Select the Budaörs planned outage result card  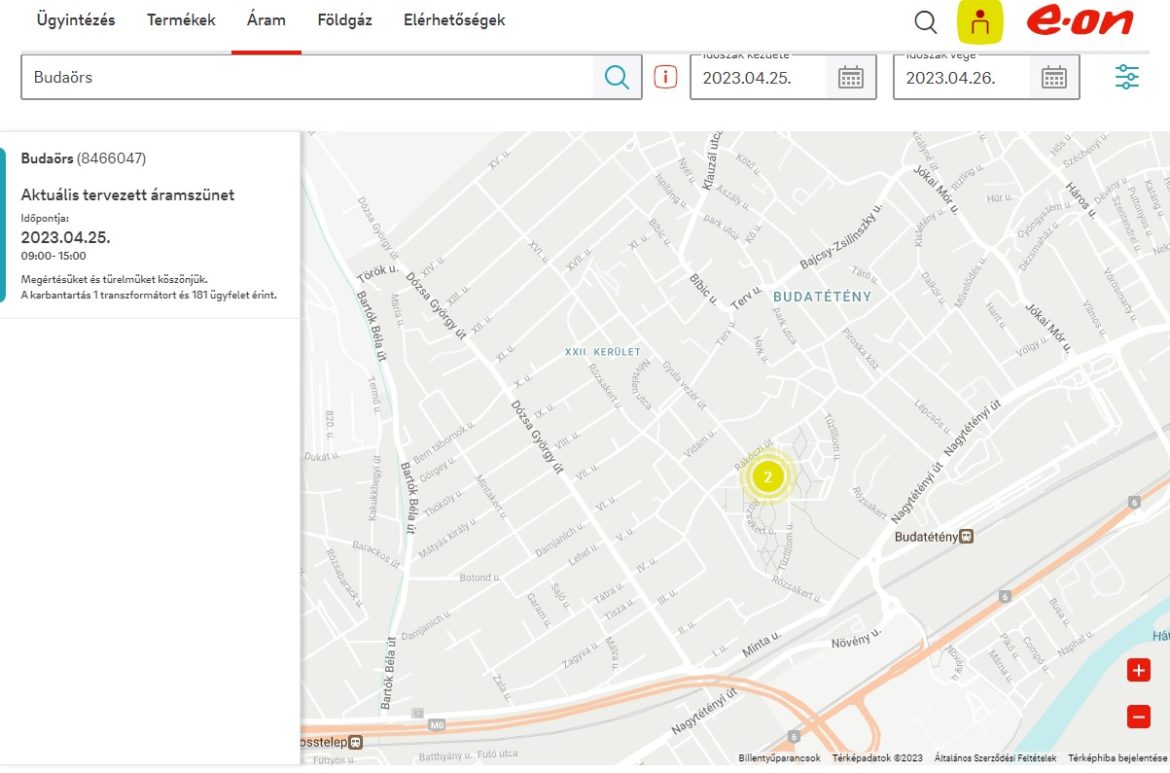point(150,225)
